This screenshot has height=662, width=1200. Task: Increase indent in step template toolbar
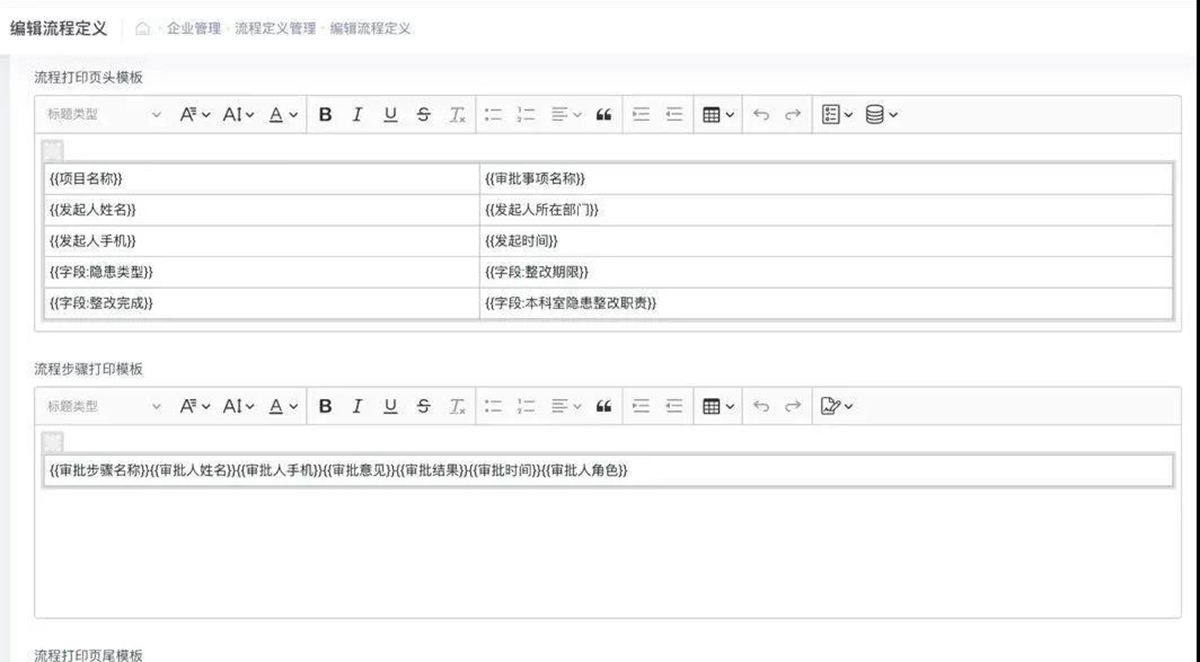[641, 406]
